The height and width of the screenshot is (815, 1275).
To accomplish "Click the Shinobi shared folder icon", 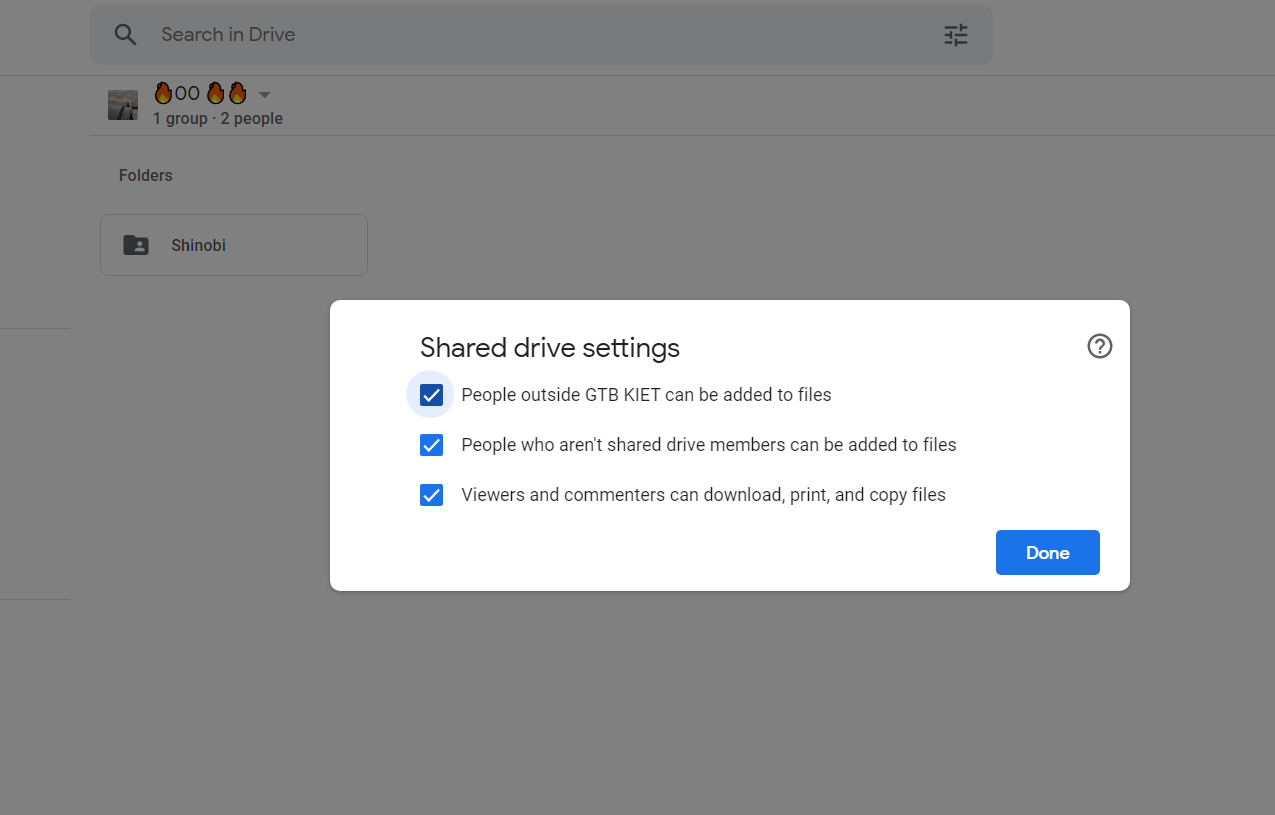I will tap(136, 245).
